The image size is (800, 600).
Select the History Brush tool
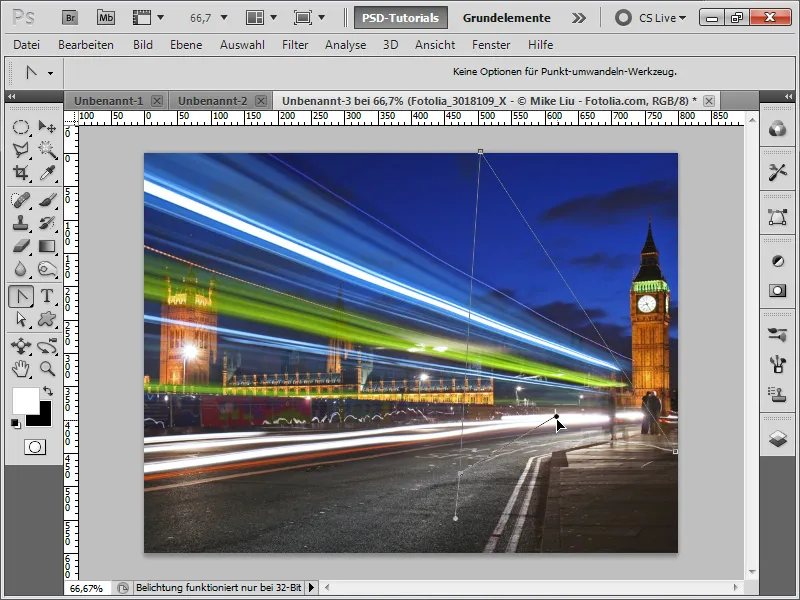click(47, 223)
